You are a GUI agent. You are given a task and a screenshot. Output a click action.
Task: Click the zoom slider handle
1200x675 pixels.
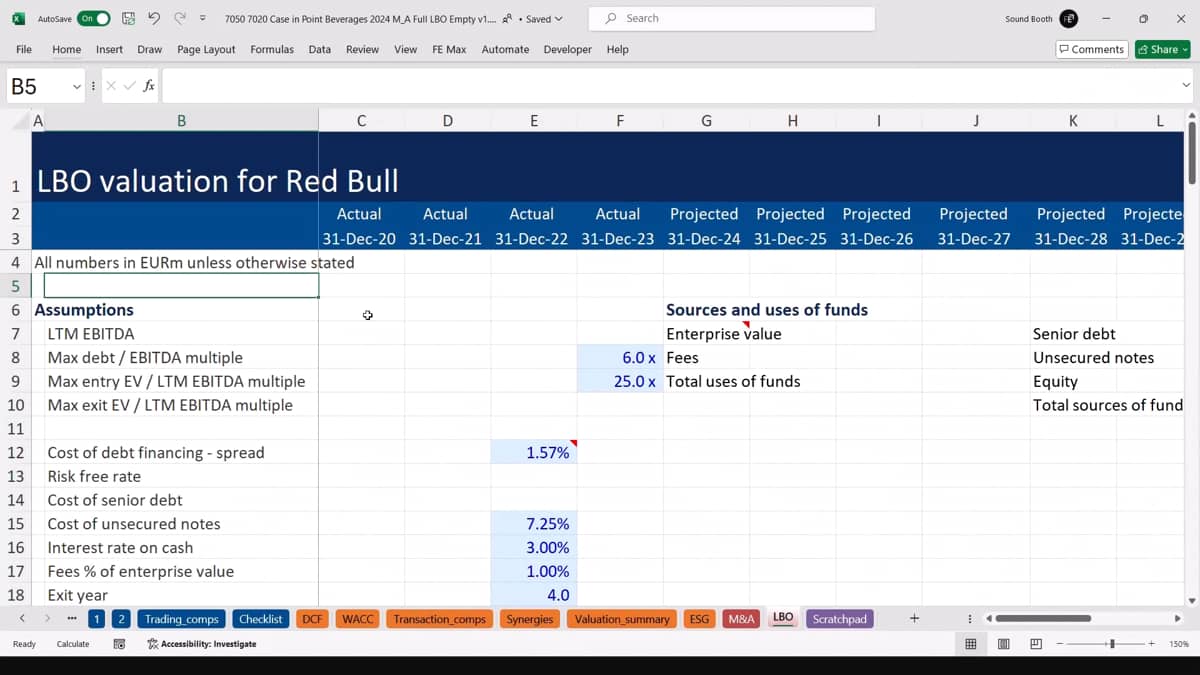[x=1112, y=644]
